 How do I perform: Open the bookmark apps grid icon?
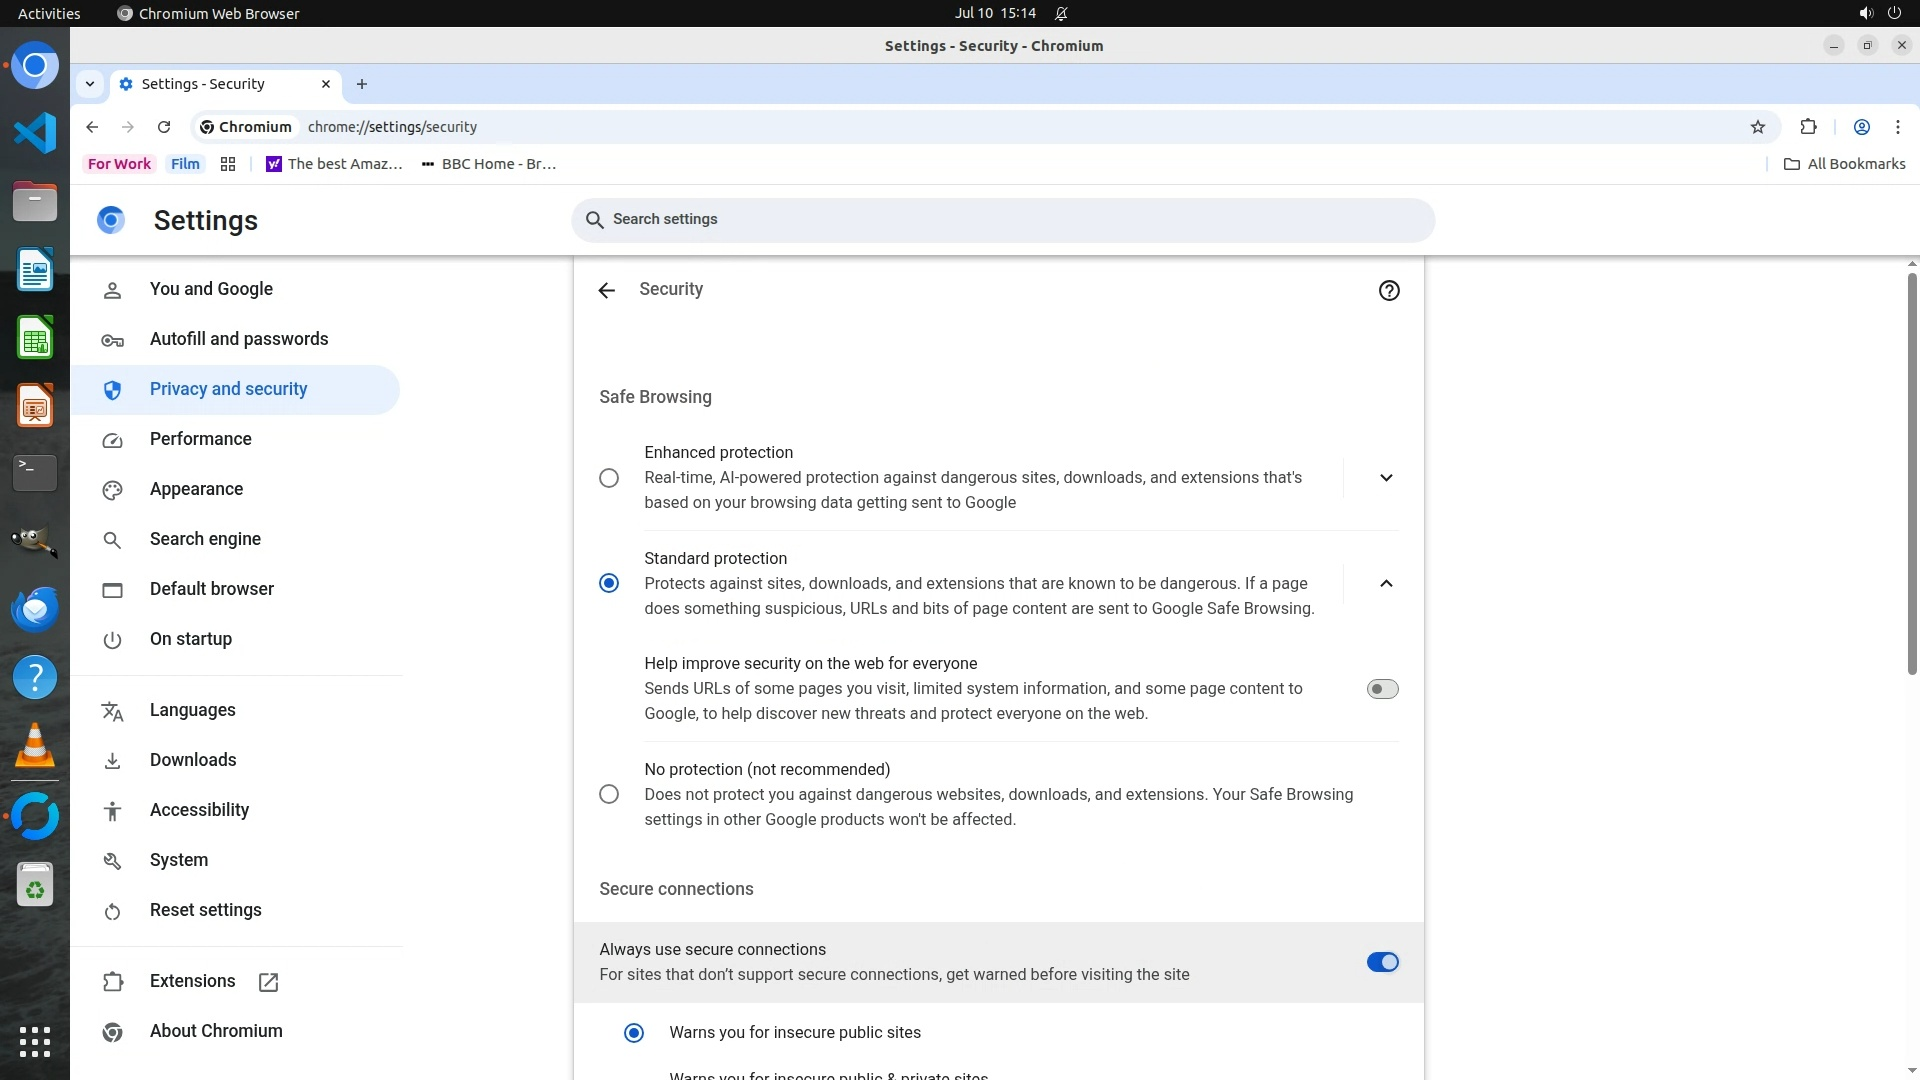[228, 164]
